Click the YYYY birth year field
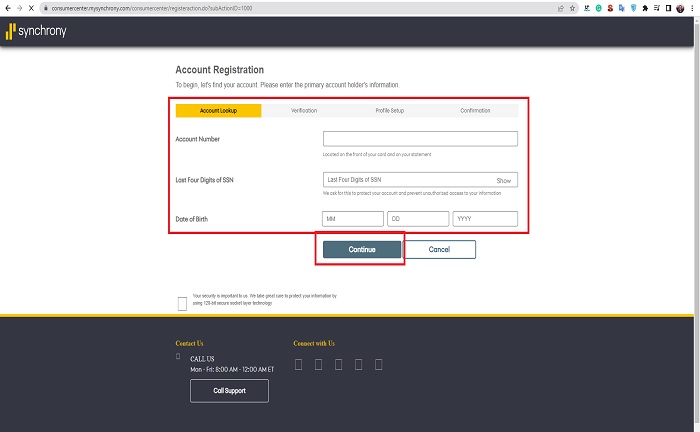 485,219
